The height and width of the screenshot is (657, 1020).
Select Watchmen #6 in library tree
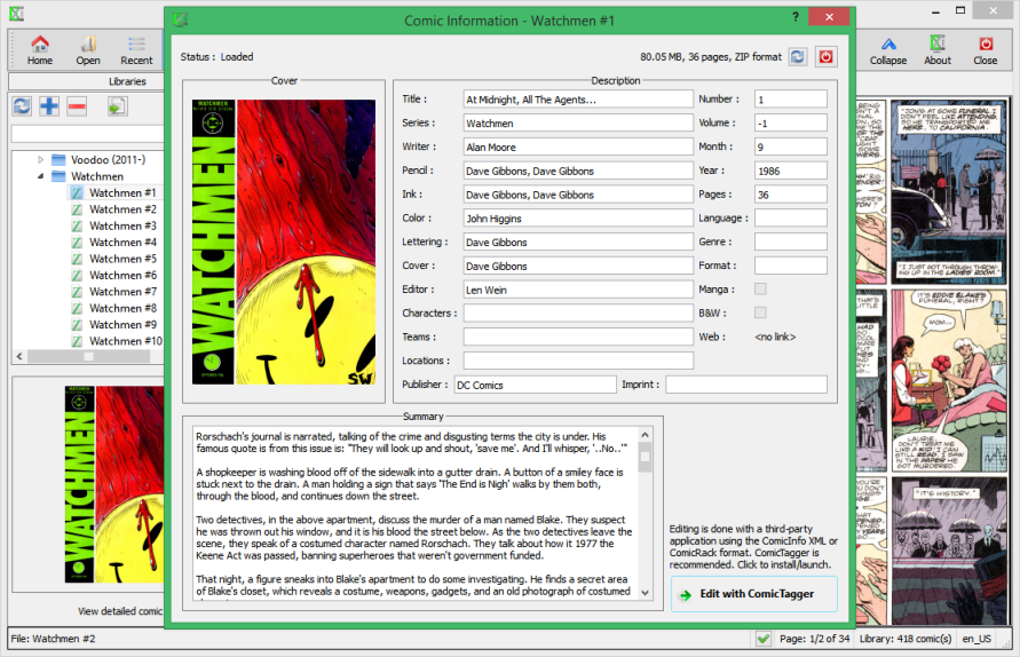tap(123, 275)
